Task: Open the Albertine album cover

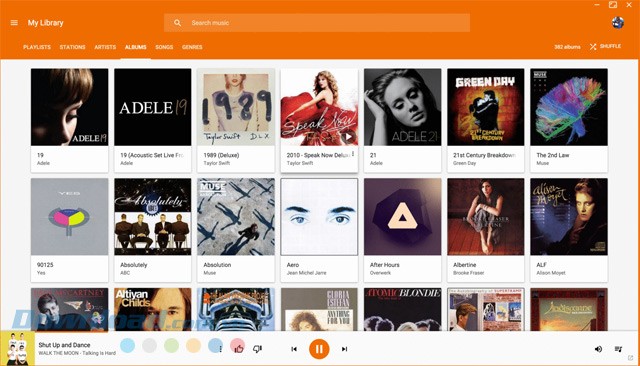Action: 486,217
